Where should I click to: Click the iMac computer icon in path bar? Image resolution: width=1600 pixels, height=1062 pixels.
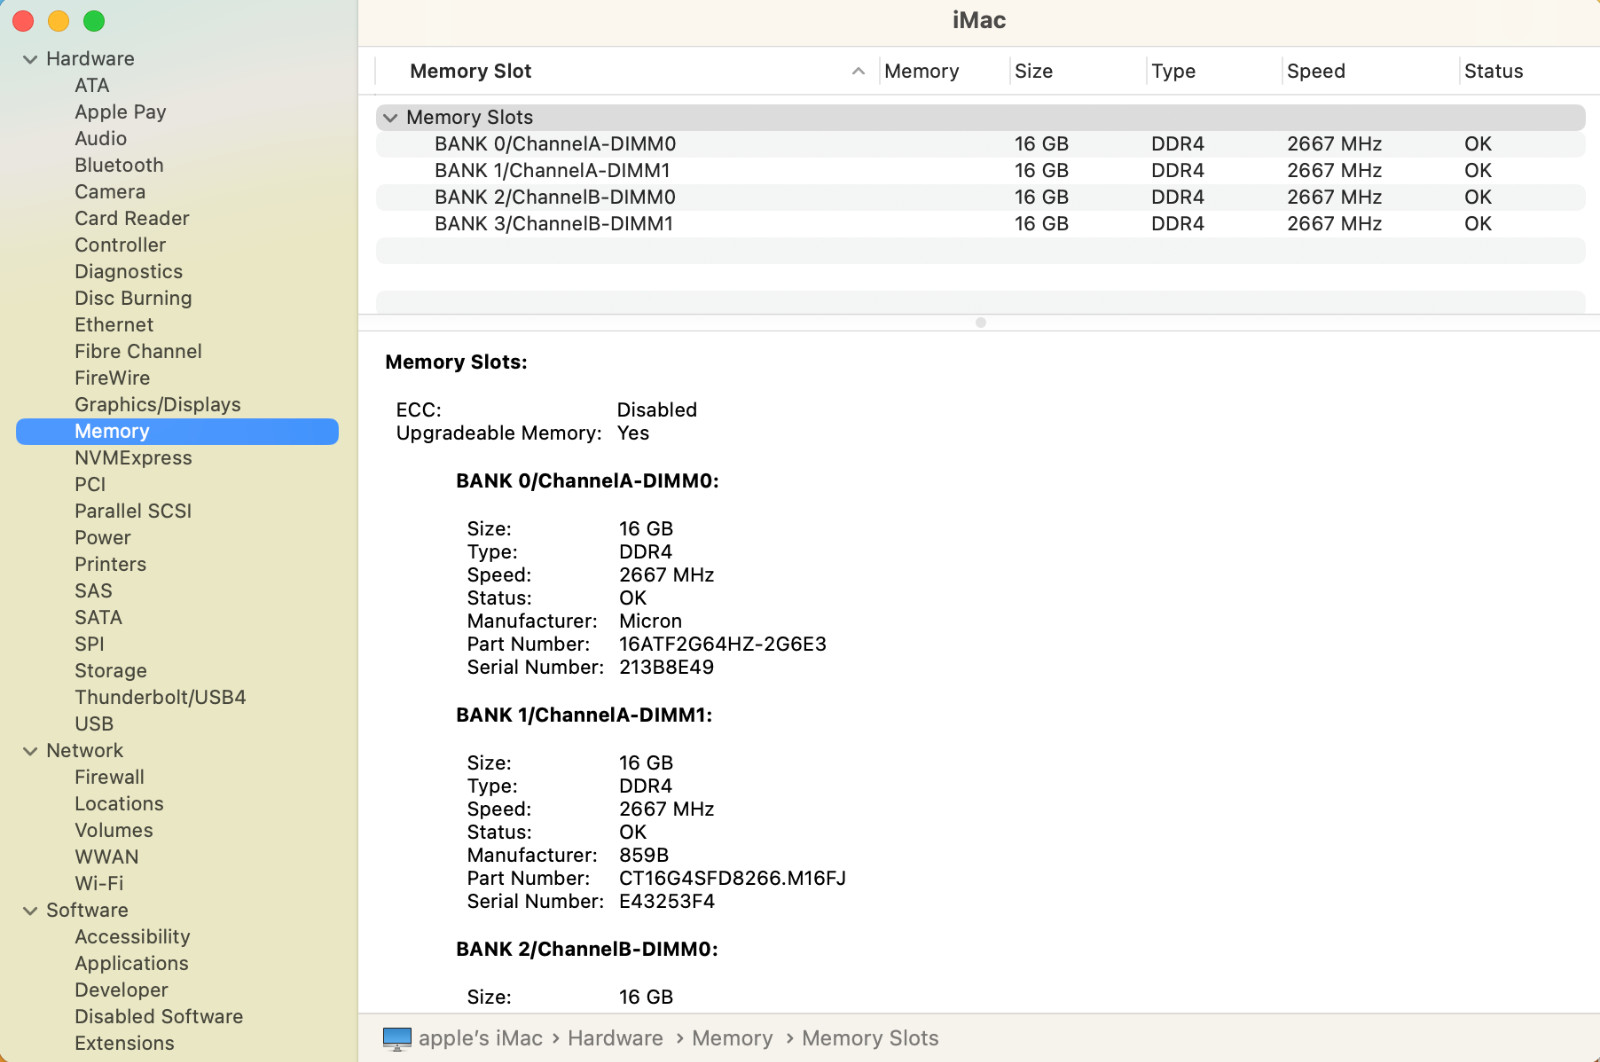[397, 1039]
